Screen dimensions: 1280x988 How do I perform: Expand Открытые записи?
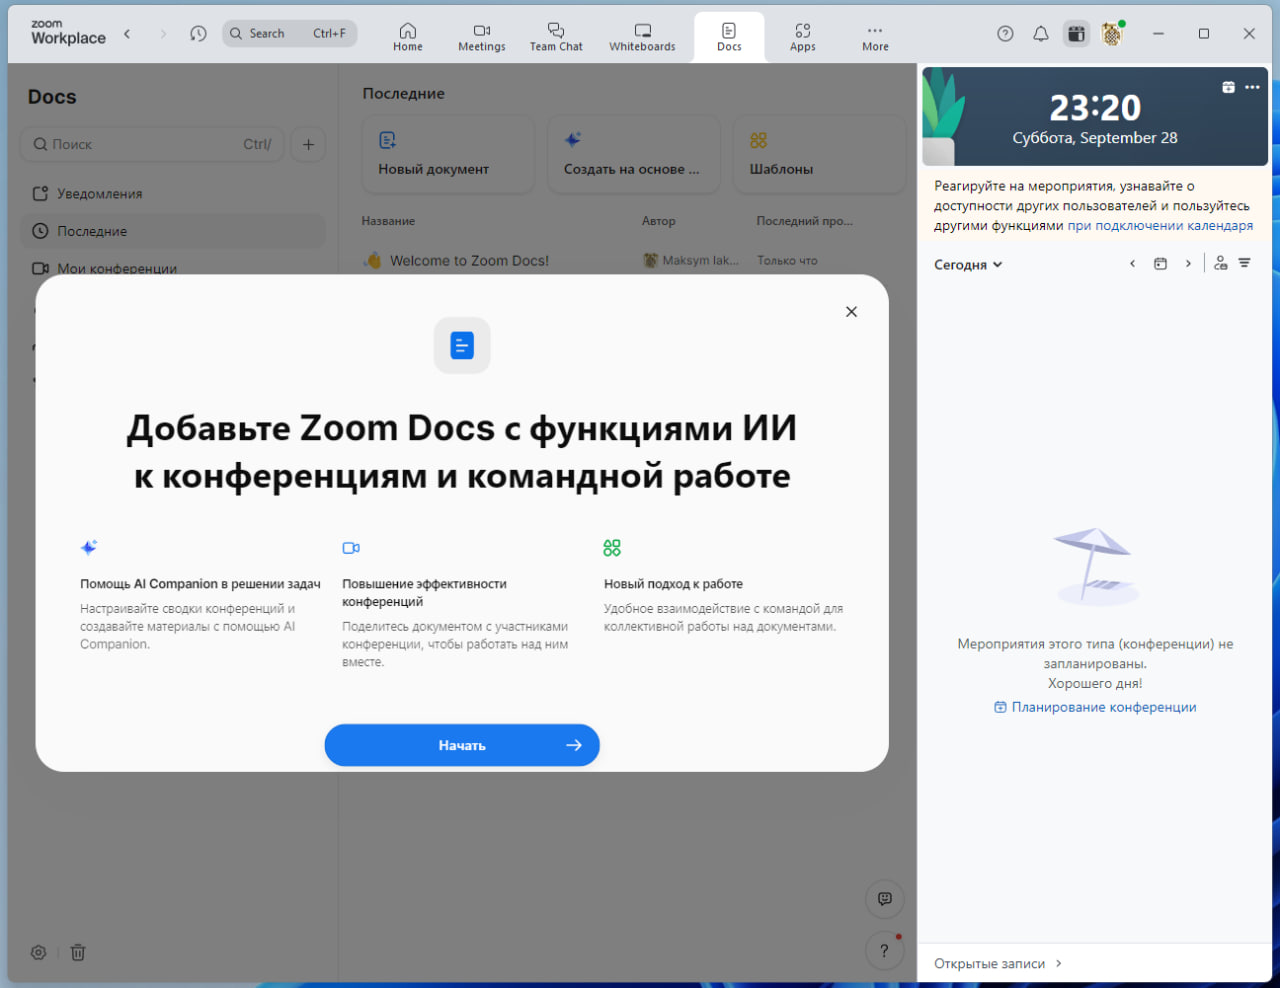(998, 964)
